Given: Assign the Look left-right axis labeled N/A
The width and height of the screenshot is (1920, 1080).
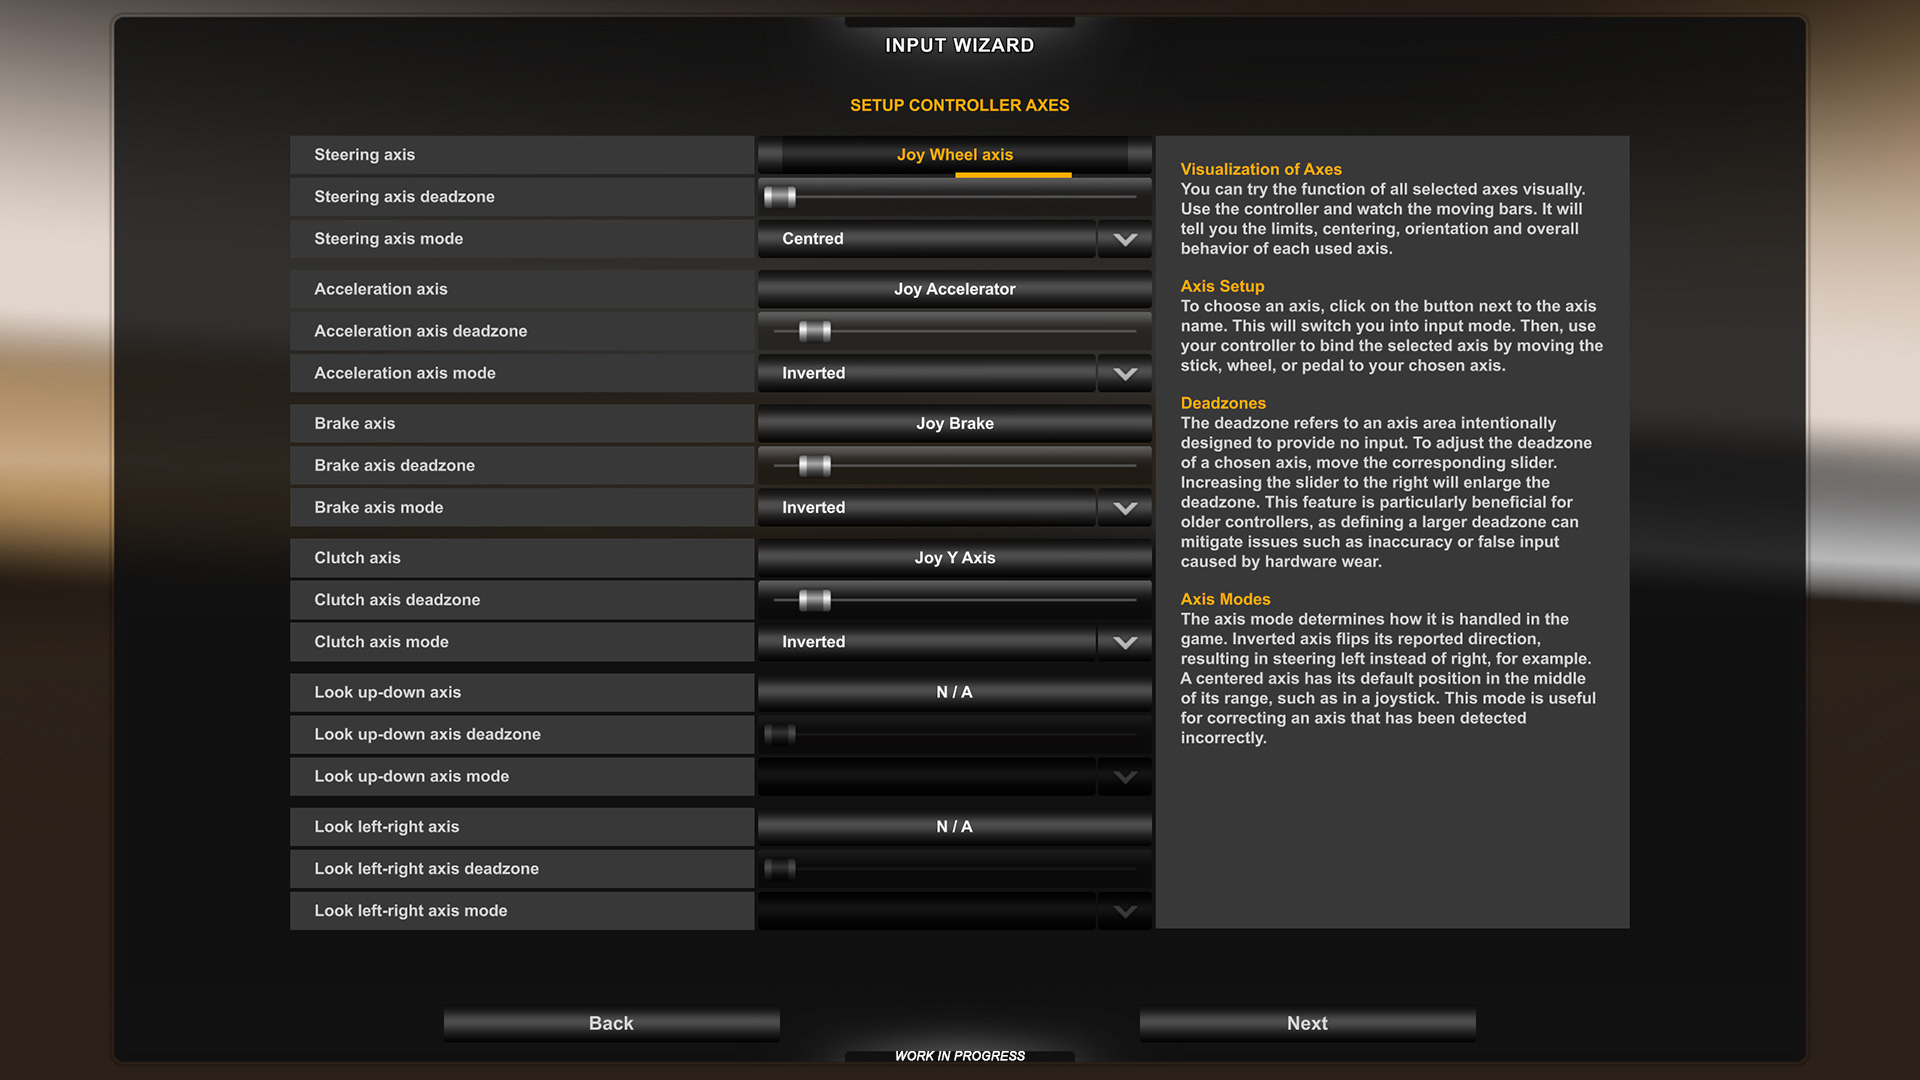Looking at the screenshot, I should [x=954, y=826].
